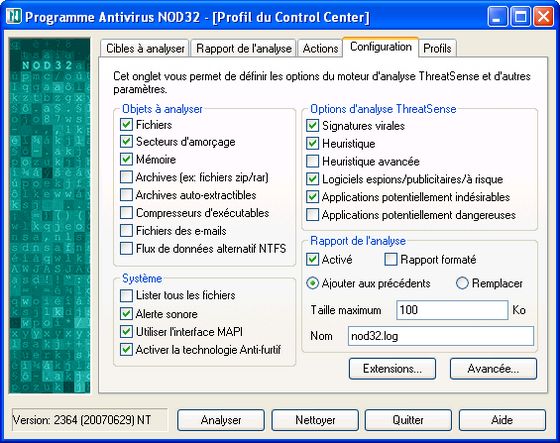Enable Archives auto-extractibles checkbox
The height and width of the screenshot is (443, 560).
pos(126,195)
